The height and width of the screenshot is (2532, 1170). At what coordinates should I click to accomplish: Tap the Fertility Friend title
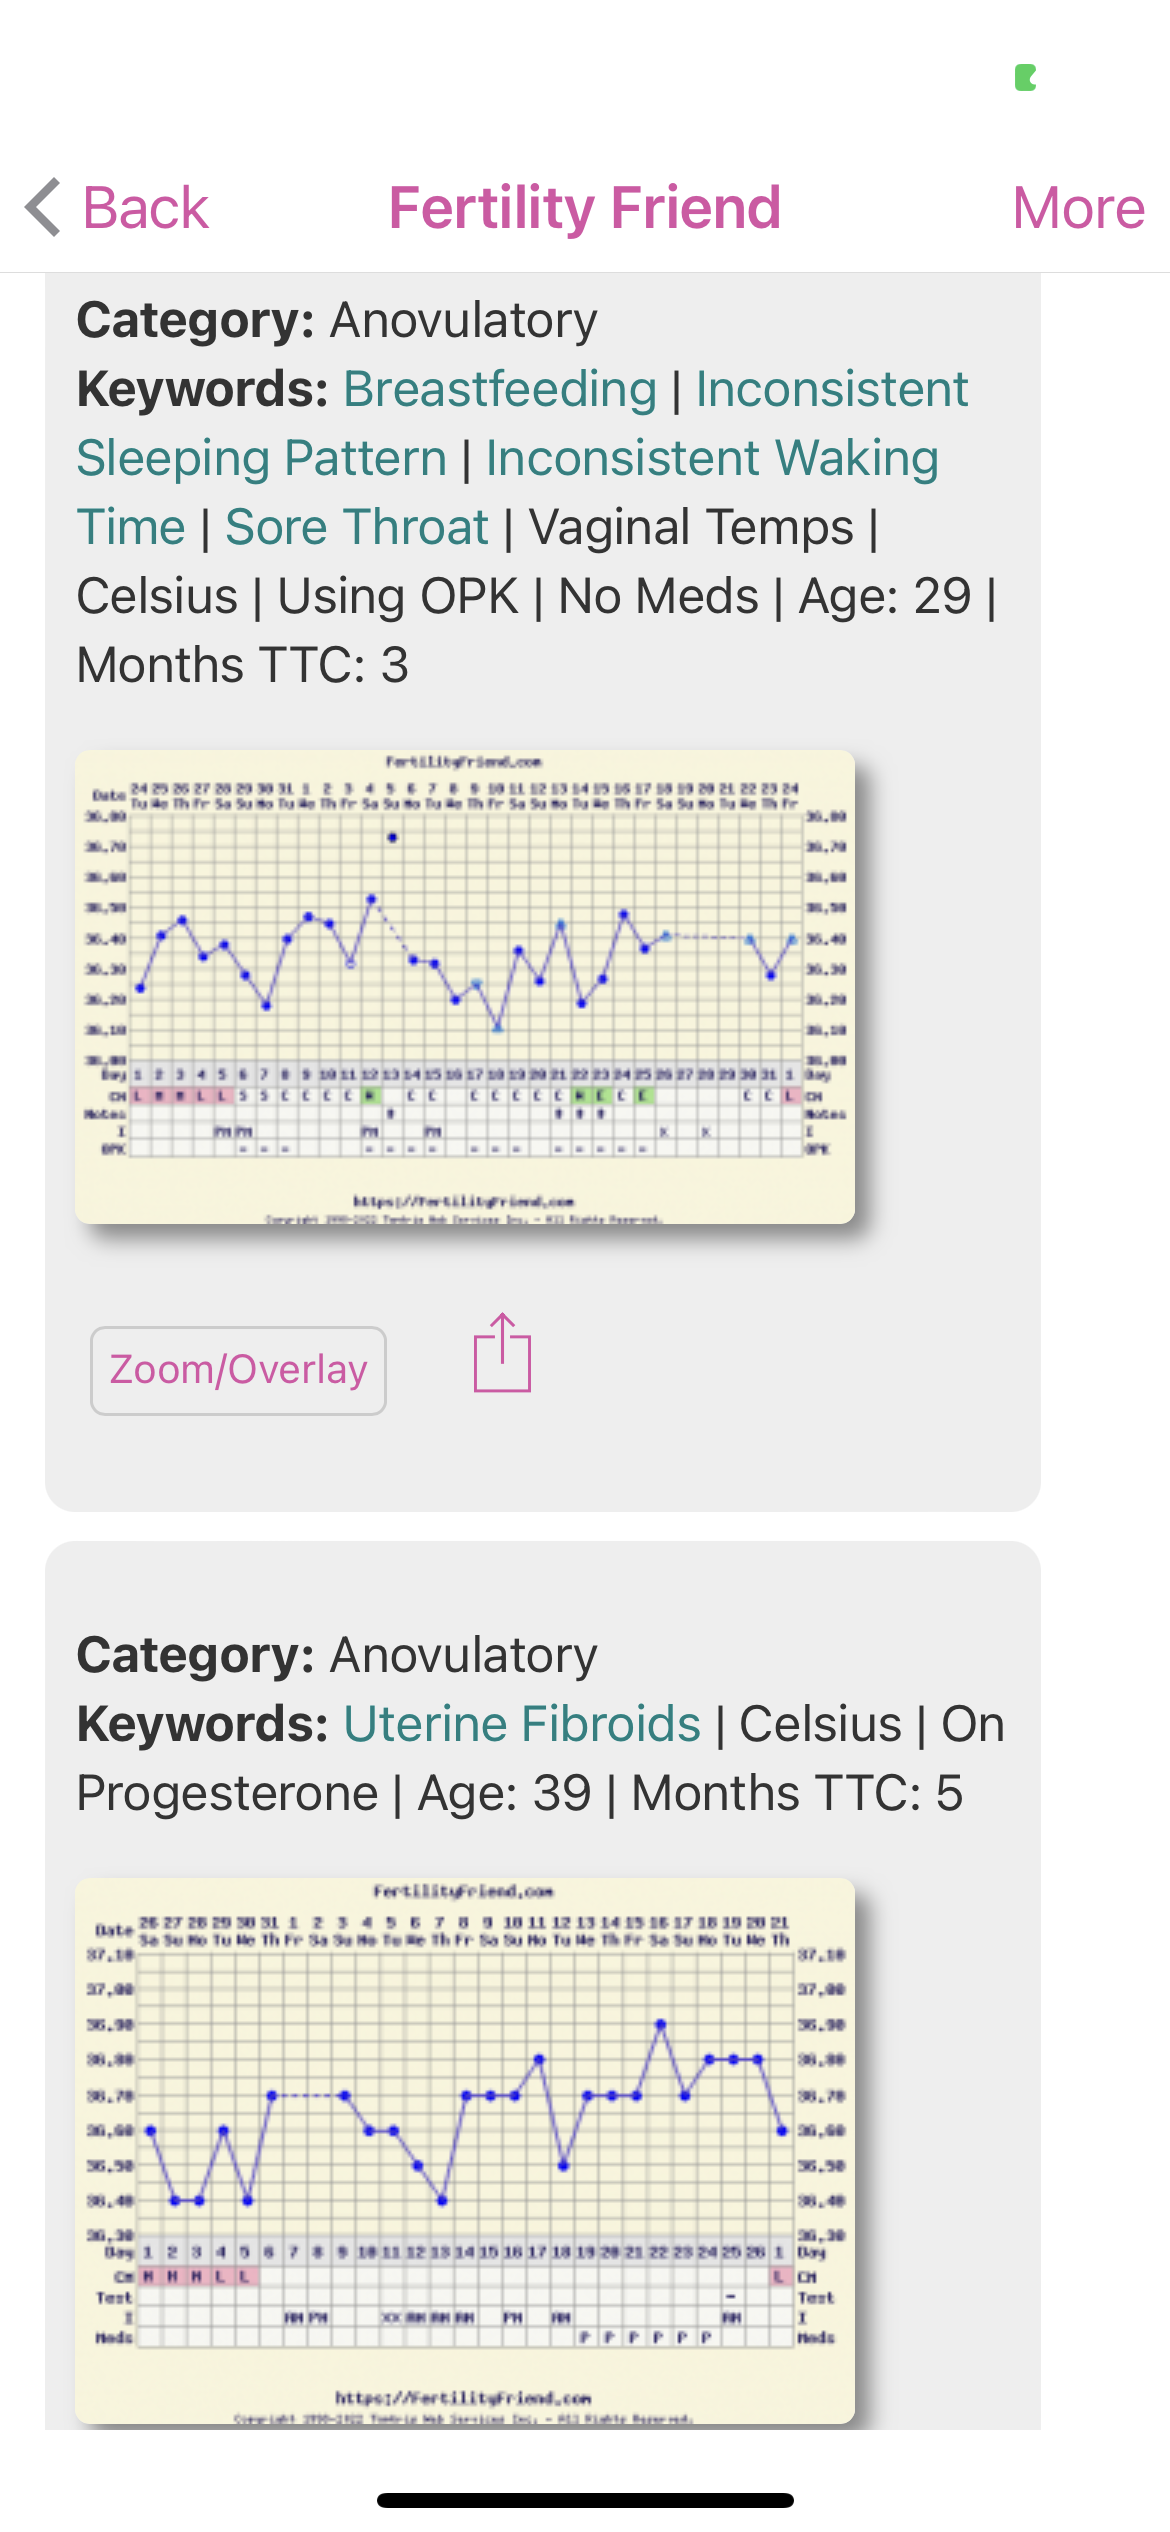click(x=584, y=208)
